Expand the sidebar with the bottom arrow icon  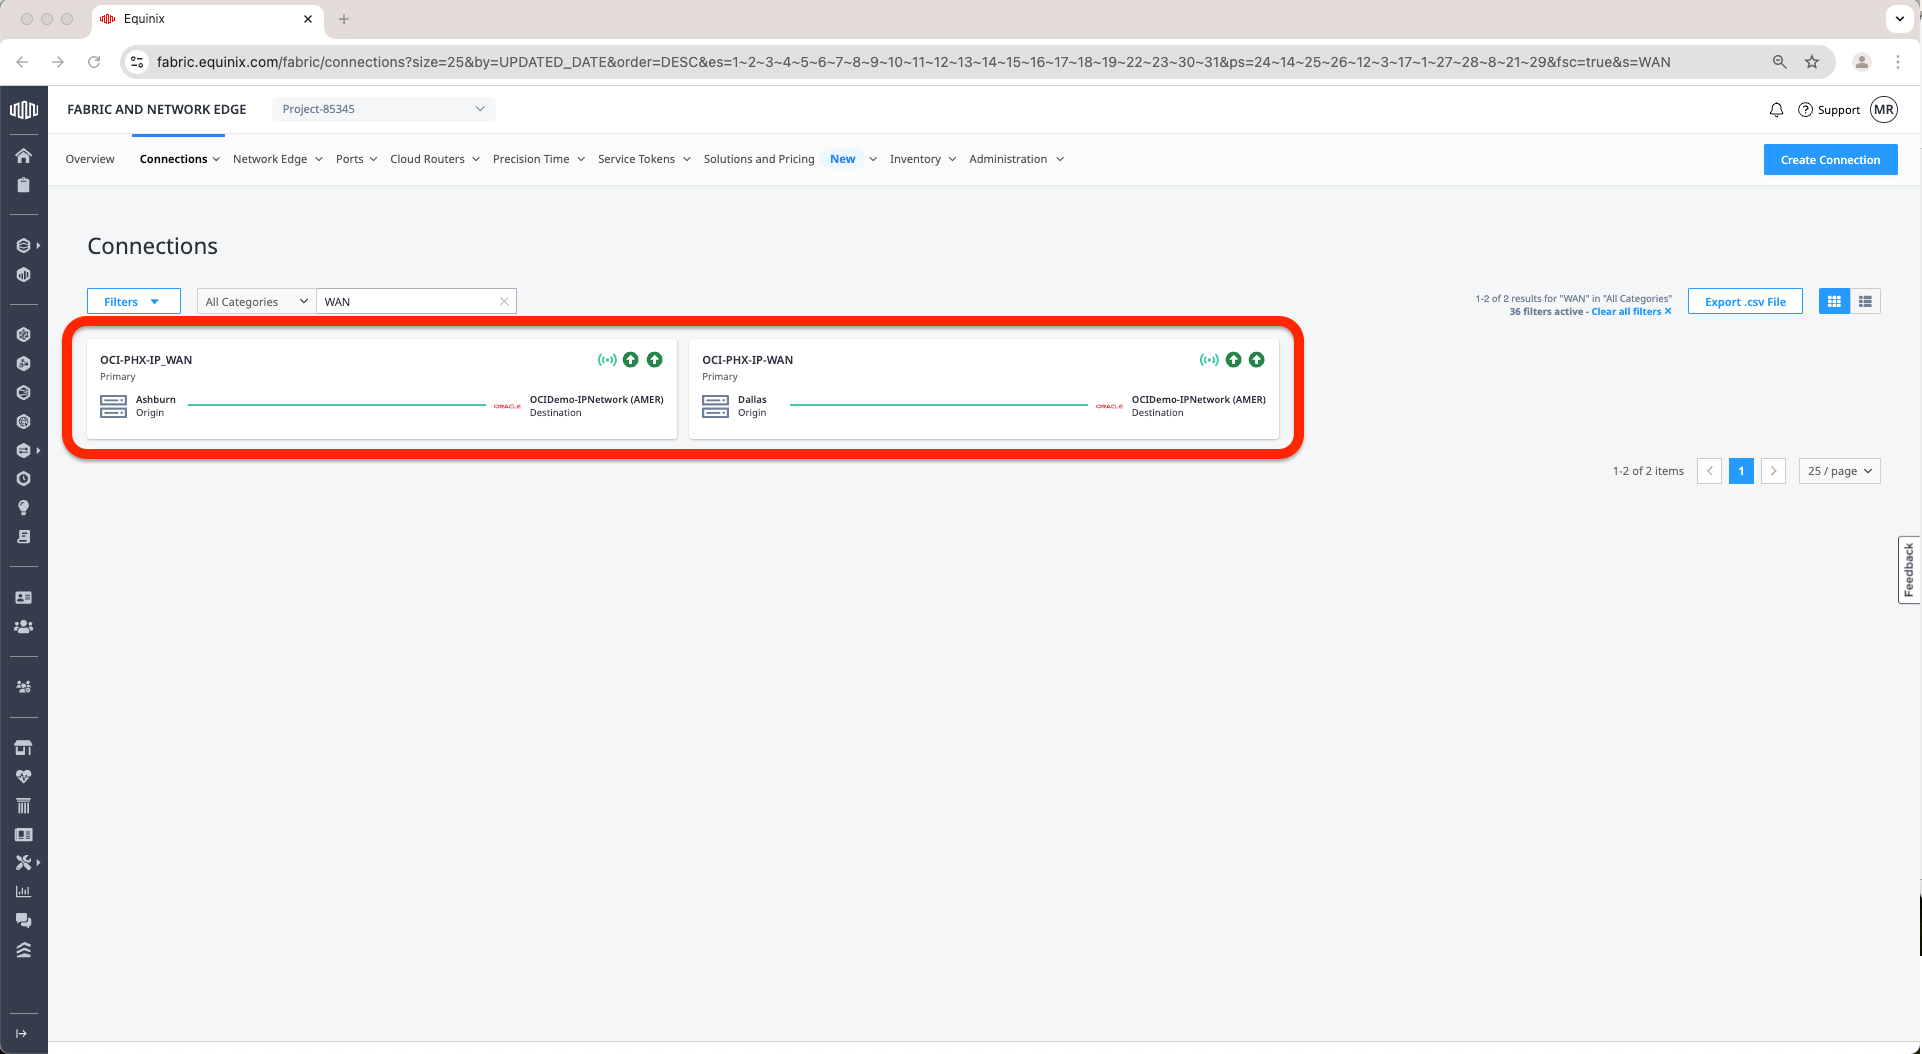click(x=22, y=1033)
